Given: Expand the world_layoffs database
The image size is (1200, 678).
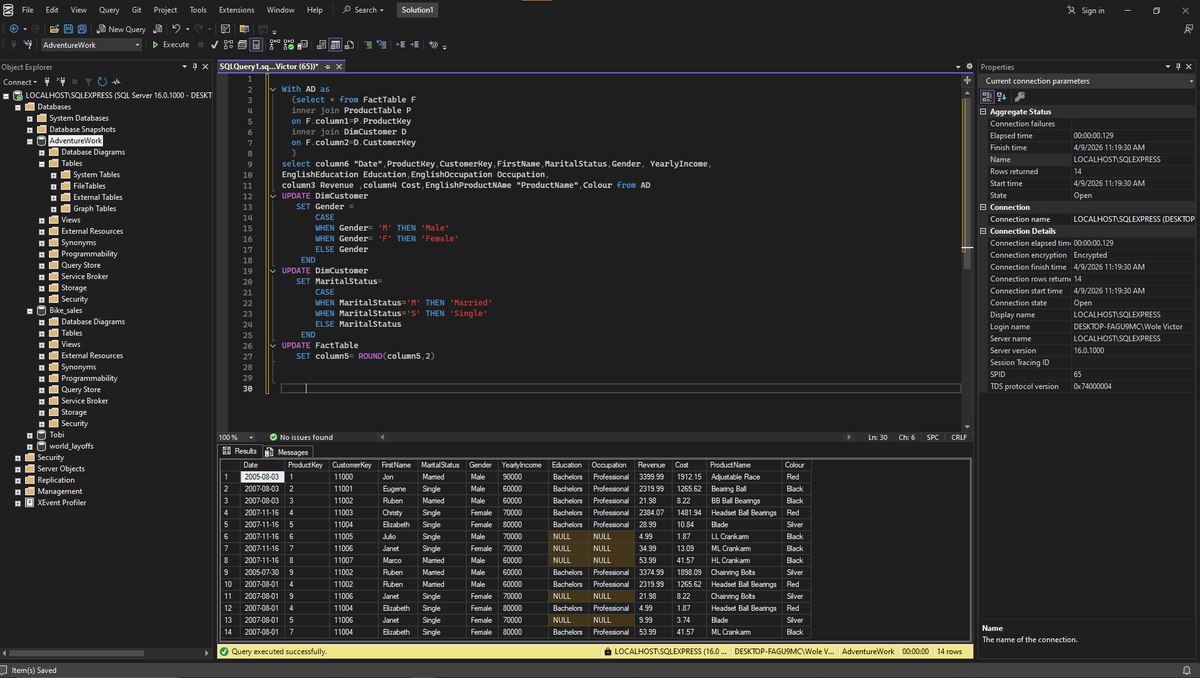Looking at the screenshot, I should click(x=30, y=446).
